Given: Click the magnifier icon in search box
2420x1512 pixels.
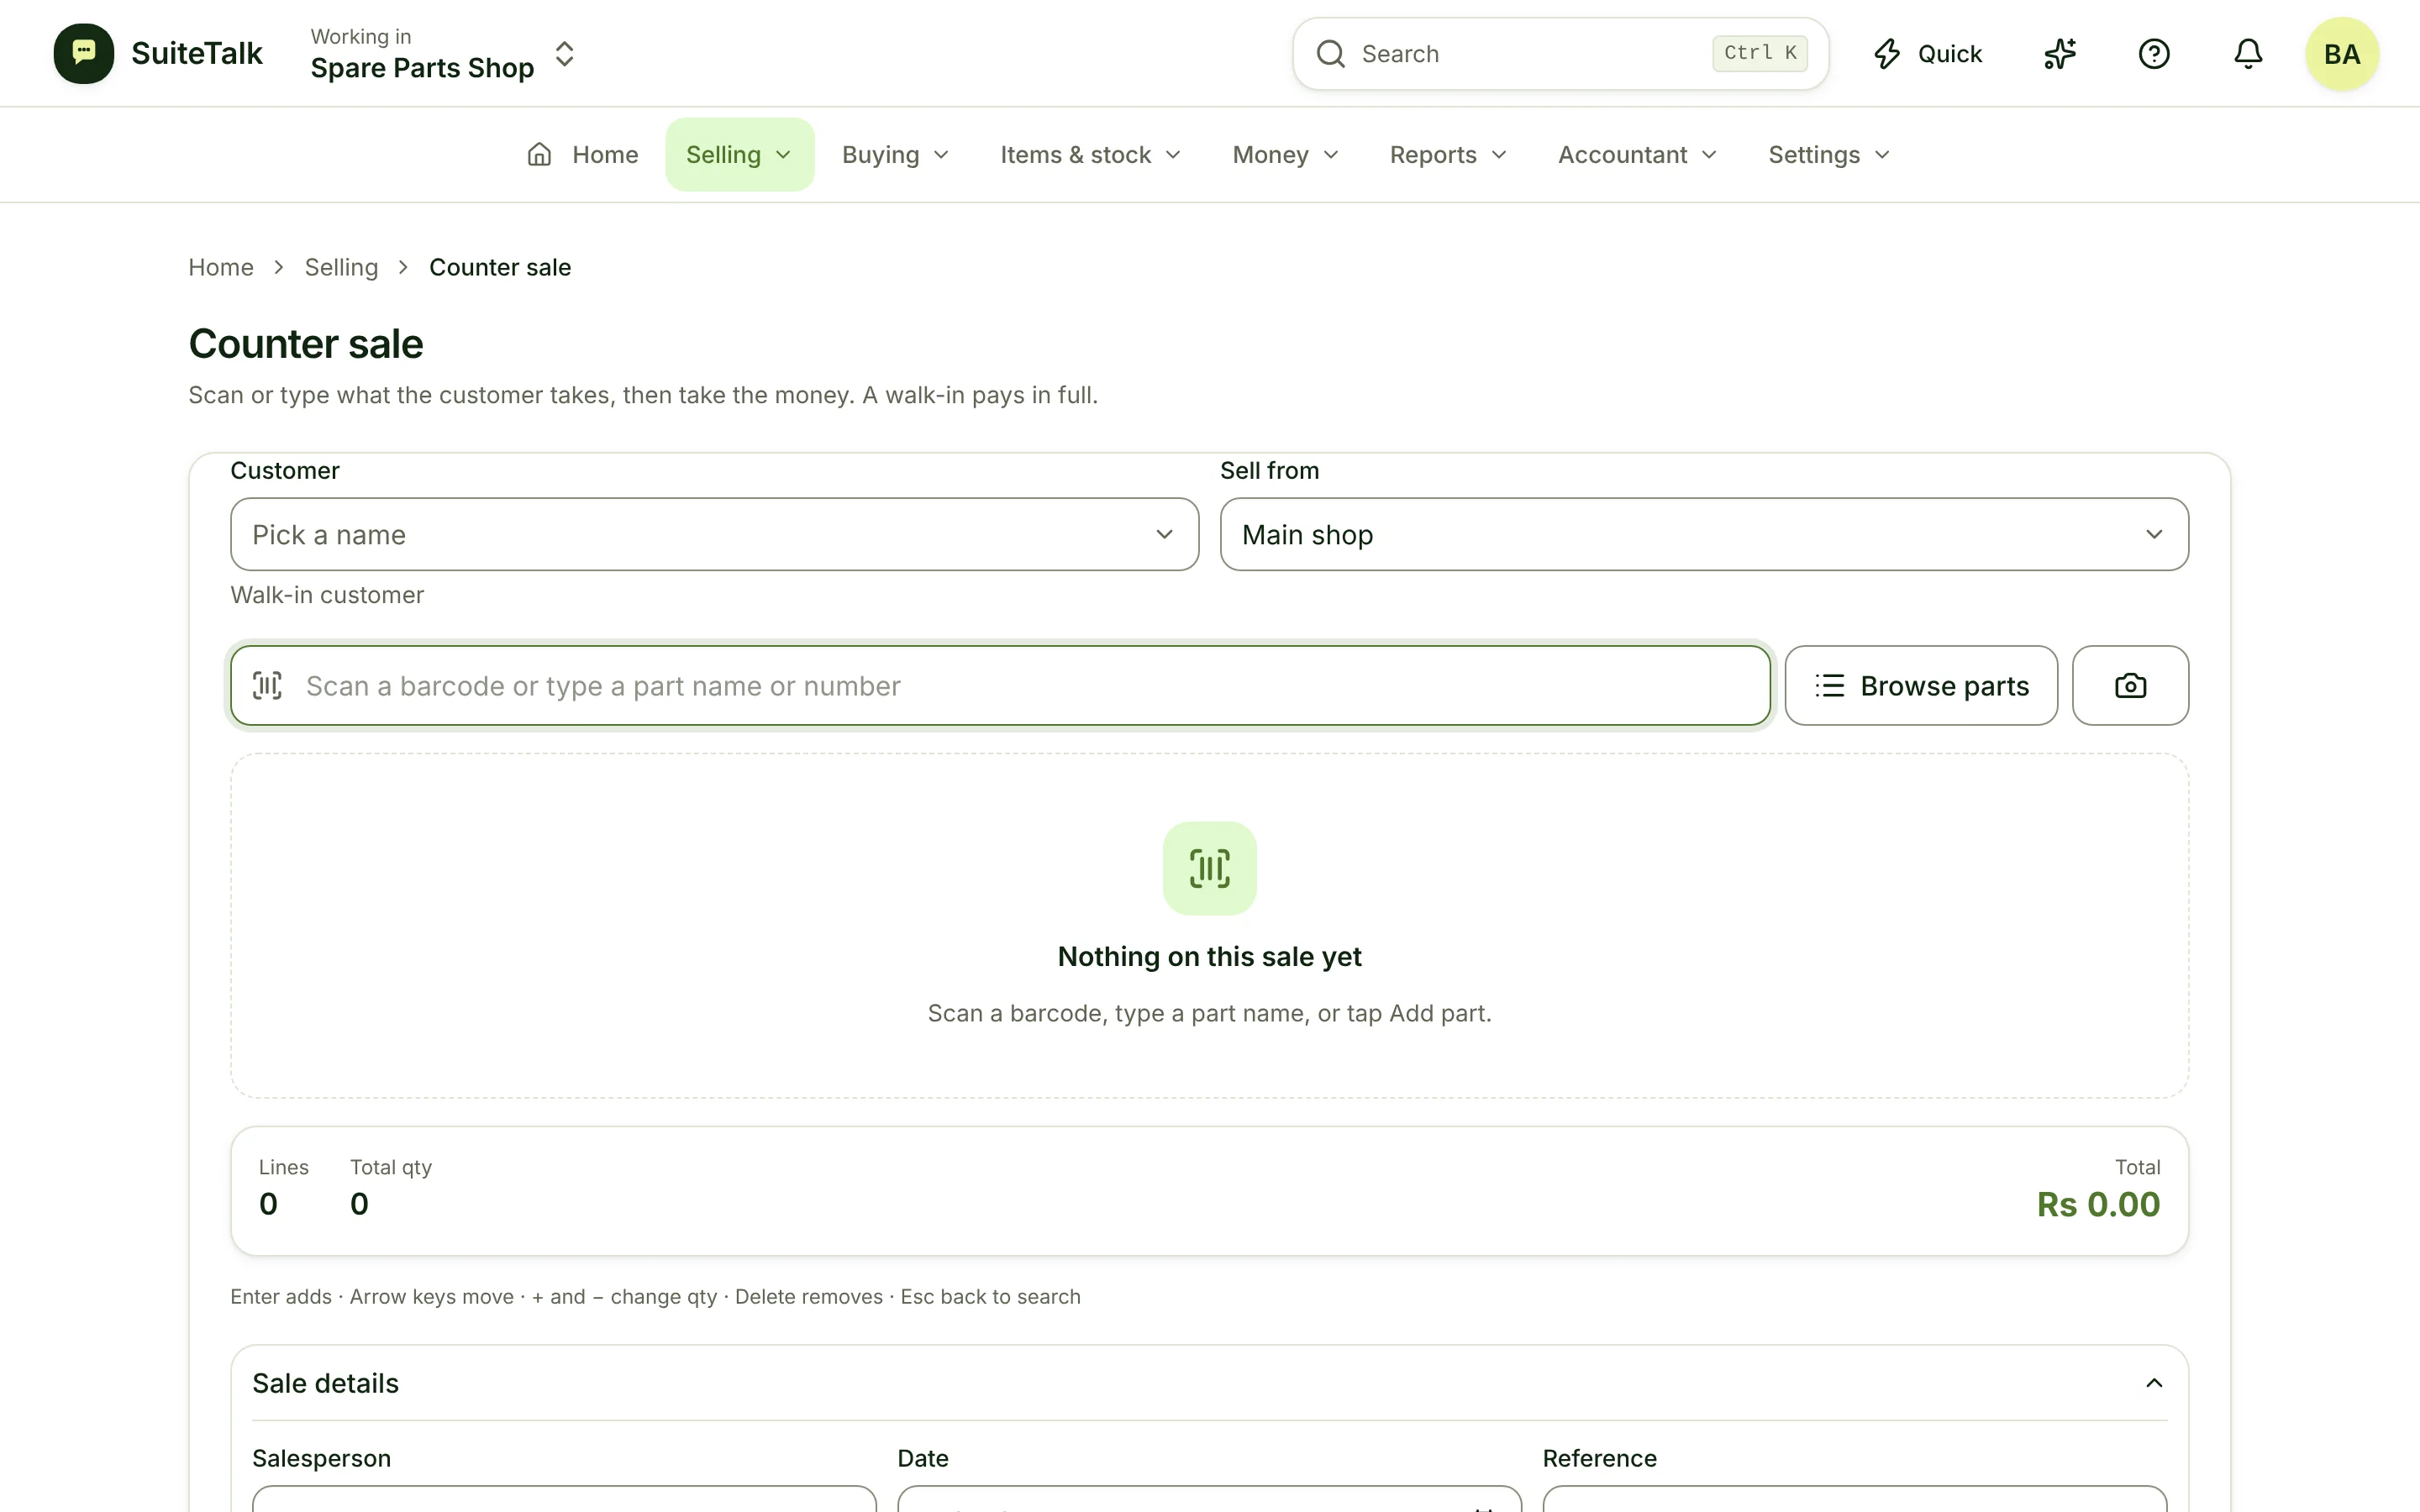Looking at the screenshot, I should pyautogui.click(x=1330, y=54).
